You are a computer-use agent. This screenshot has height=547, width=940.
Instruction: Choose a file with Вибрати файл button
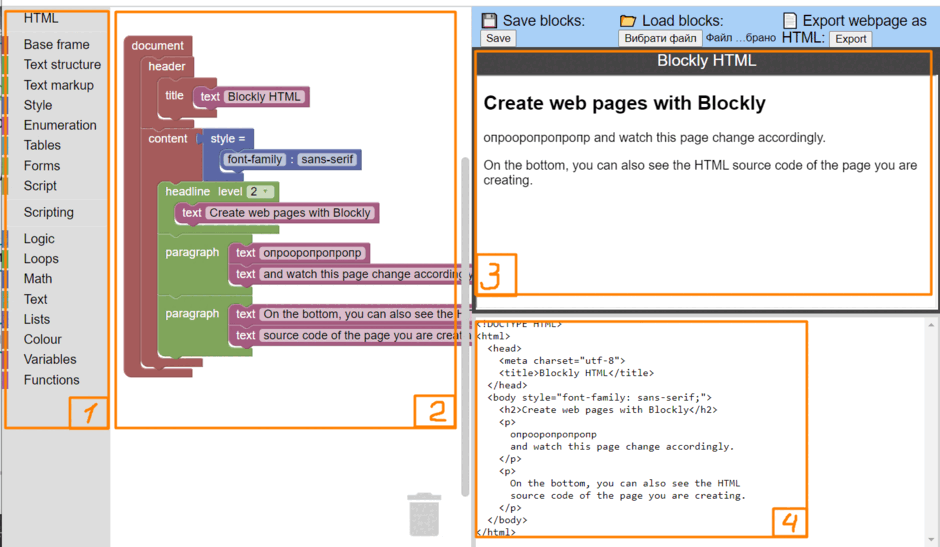[x=660, y=38]
